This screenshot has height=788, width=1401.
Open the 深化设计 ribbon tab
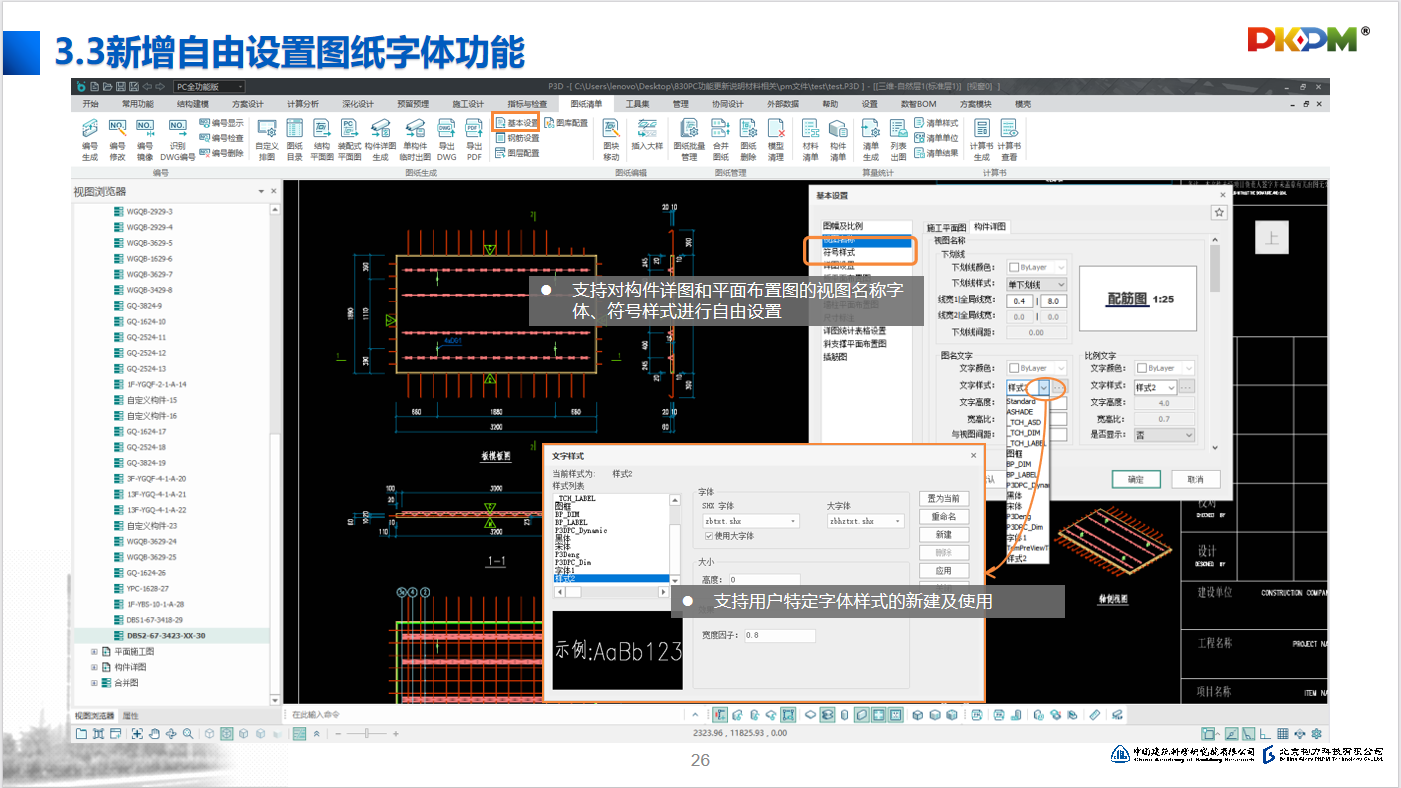[357, 104]
